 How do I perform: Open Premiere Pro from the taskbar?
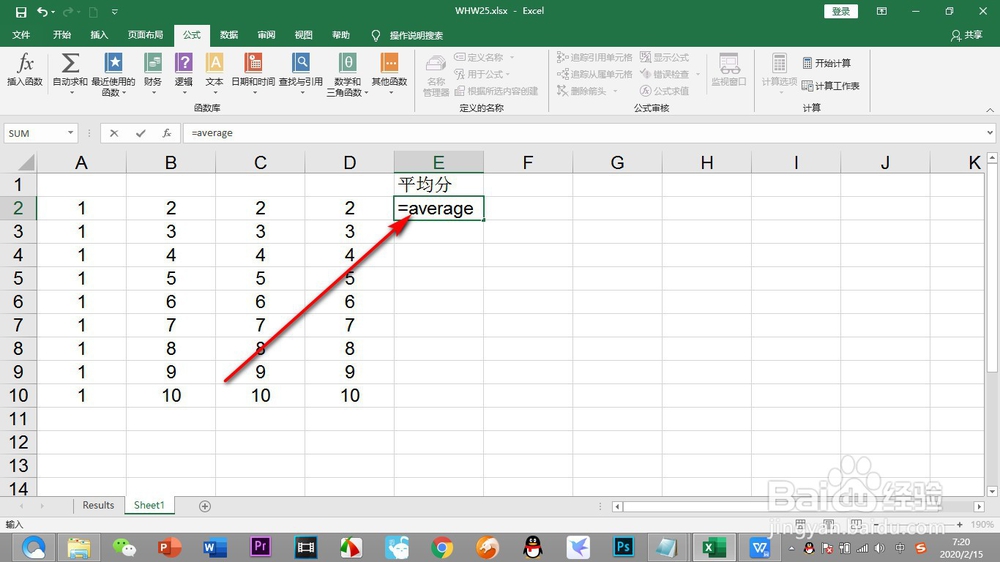point(260,547)
